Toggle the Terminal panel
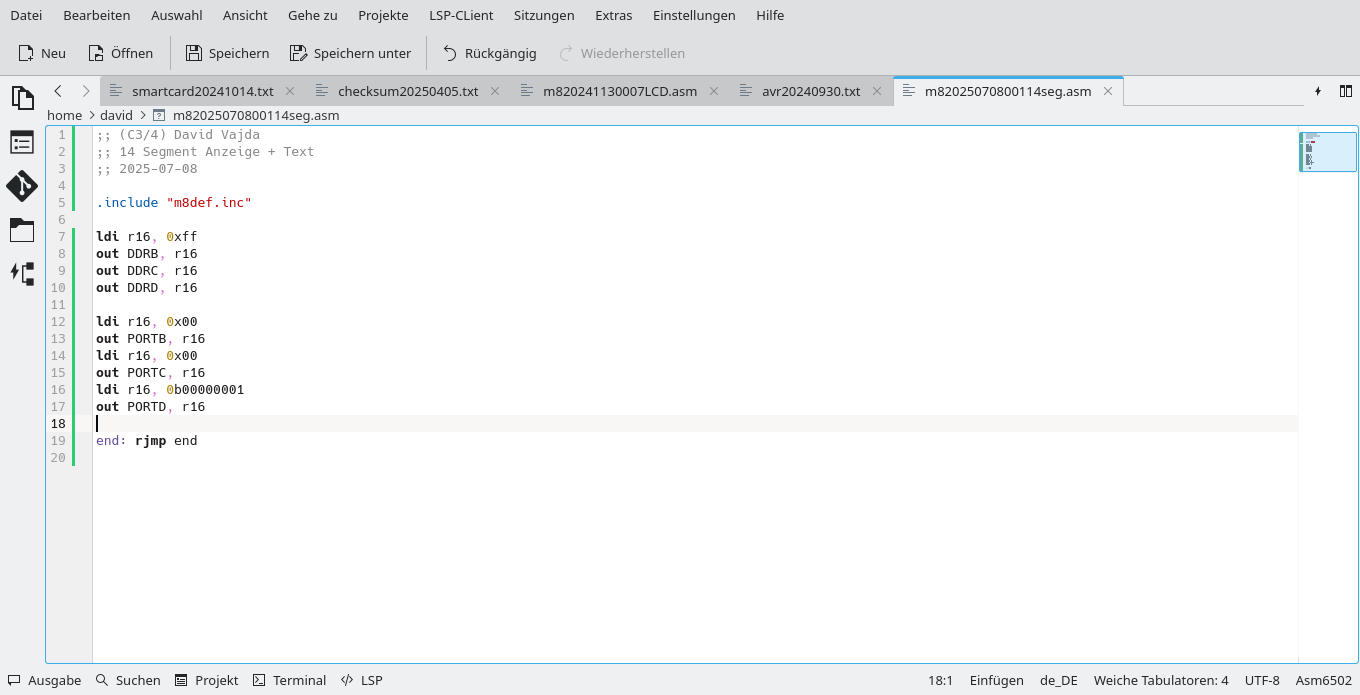The image size is (1360, 695). pos(289,680)
